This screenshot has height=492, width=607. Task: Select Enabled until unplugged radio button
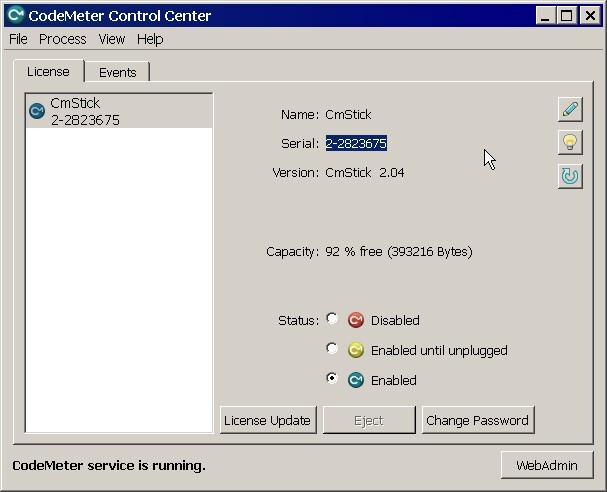click(x=332, y=348)
